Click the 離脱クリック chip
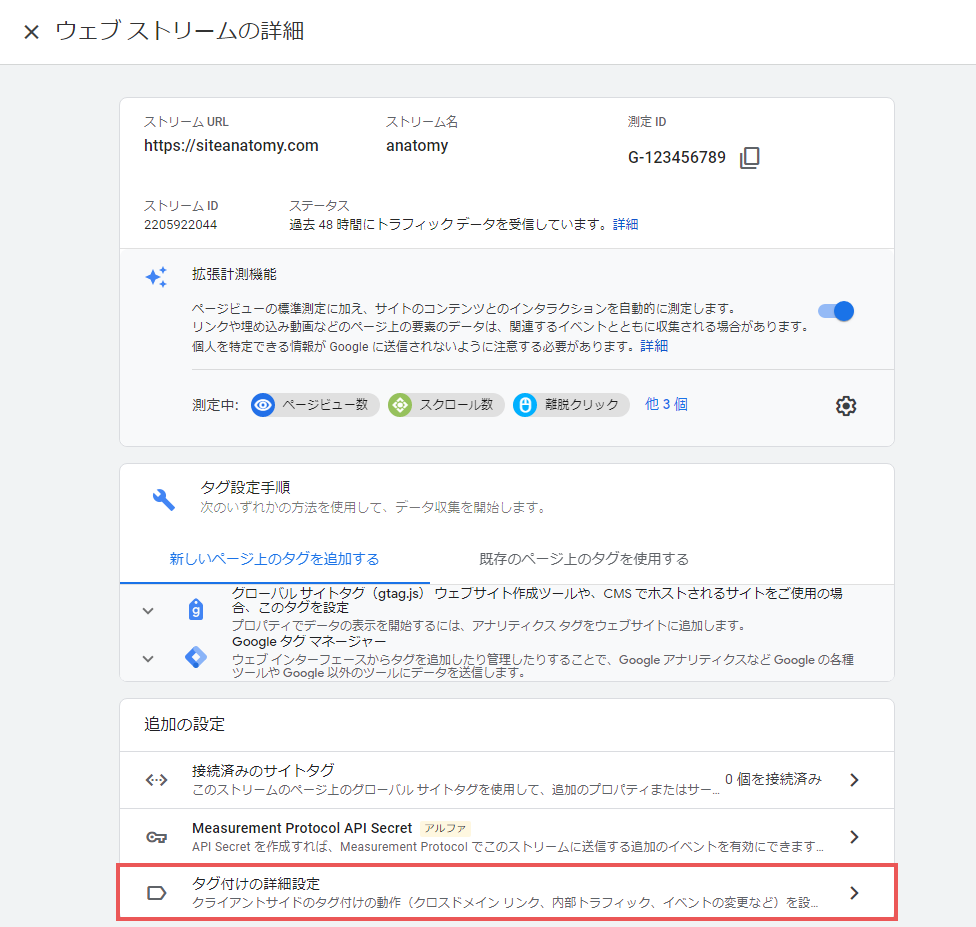The image size is (976, 927). 571,405
